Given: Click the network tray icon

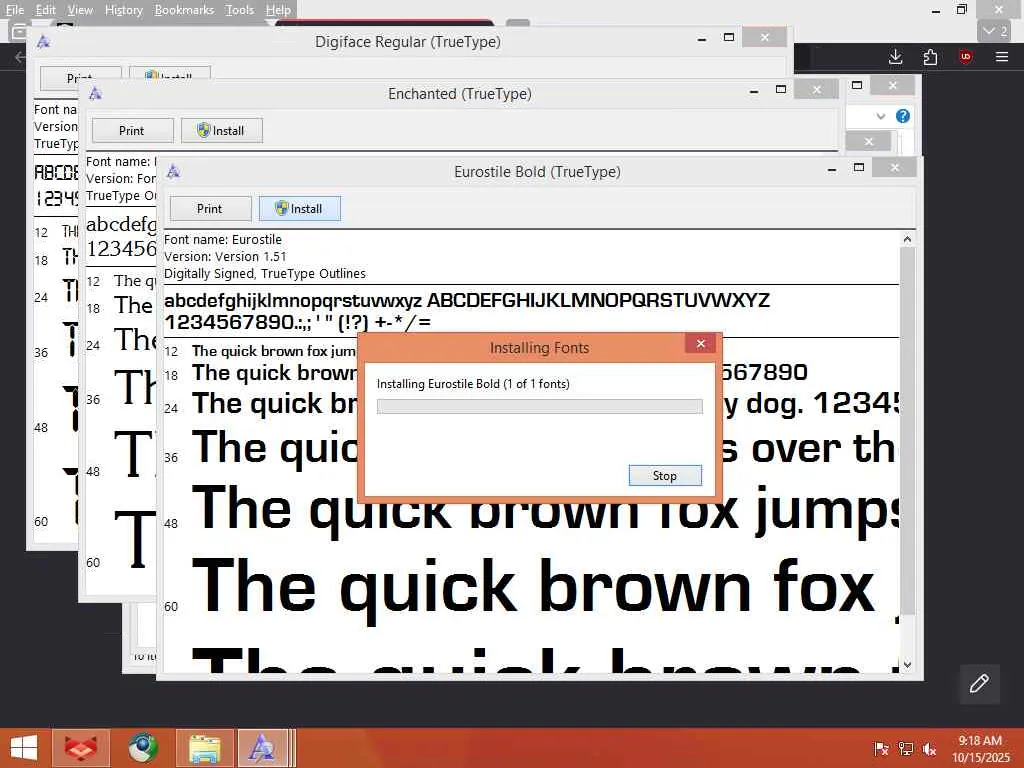Looking at the screenshot, I should (905, 749).
